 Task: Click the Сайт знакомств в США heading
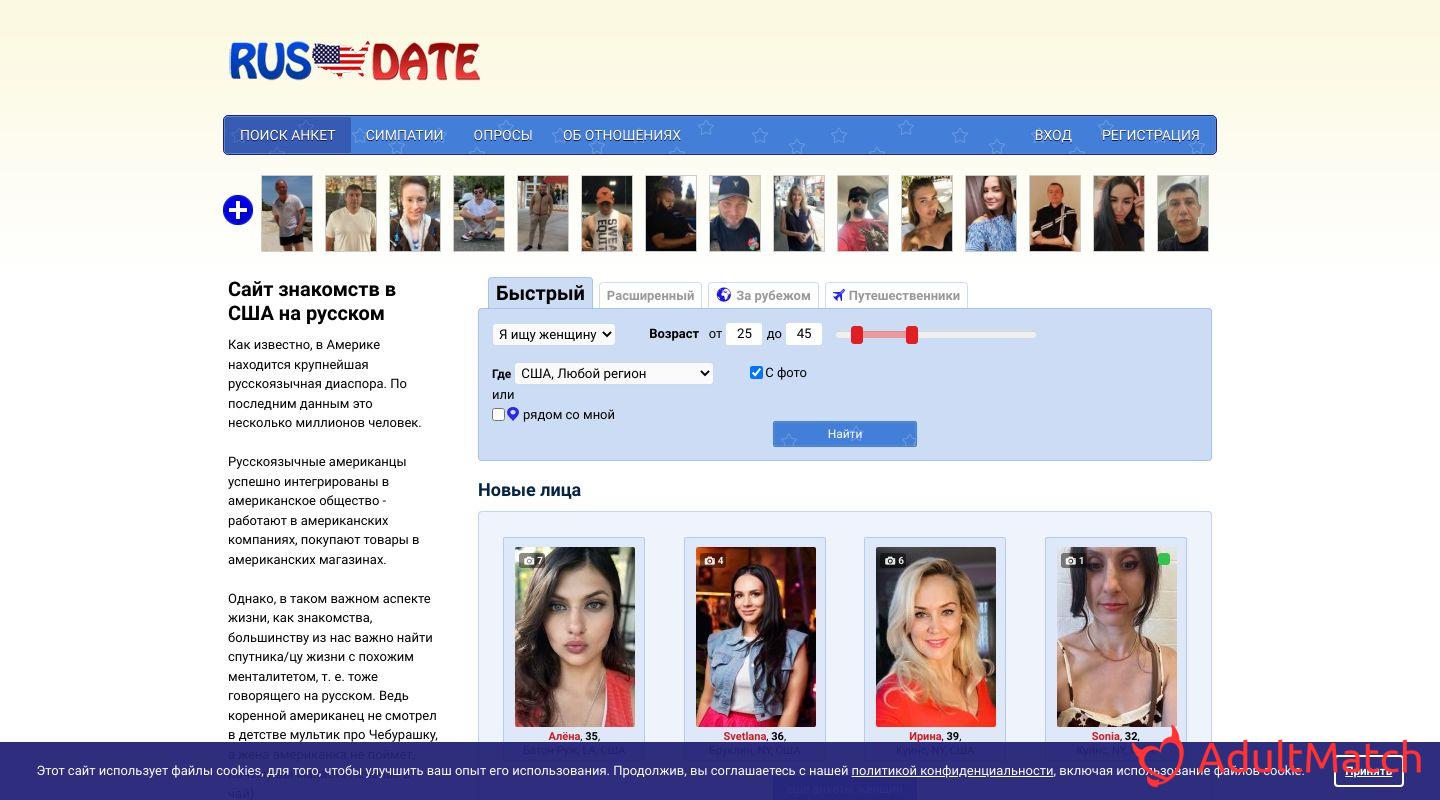[312, 301]
